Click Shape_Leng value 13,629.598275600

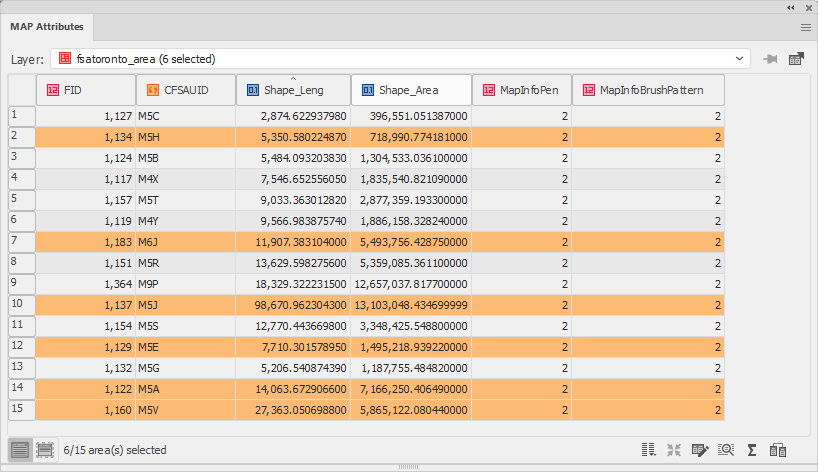[x=293, y=263]
